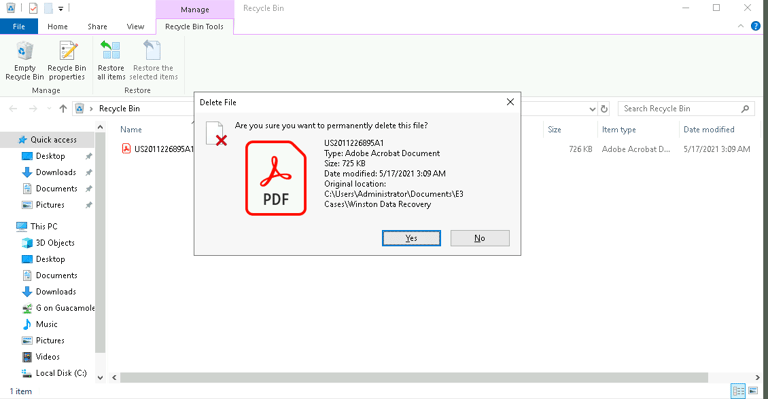Click the Recycle Bin title bar icon
Image resolution: width=768 pixels, height=399 pixels.
pyautogui.click(x=10, y=8)
